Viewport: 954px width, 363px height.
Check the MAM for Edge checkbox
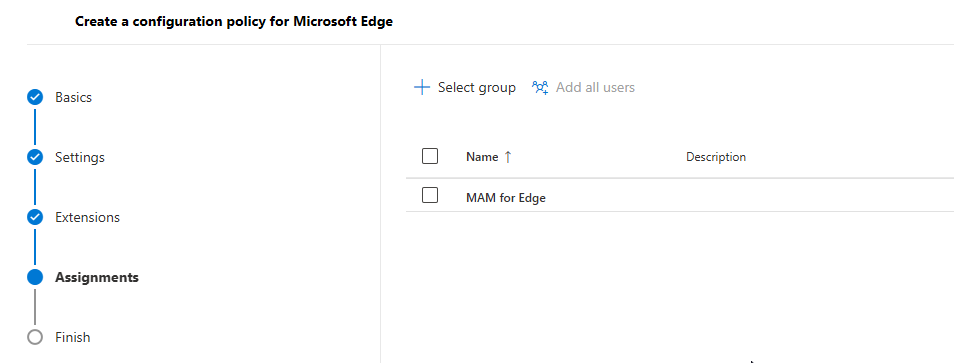(x=430, y=195)
